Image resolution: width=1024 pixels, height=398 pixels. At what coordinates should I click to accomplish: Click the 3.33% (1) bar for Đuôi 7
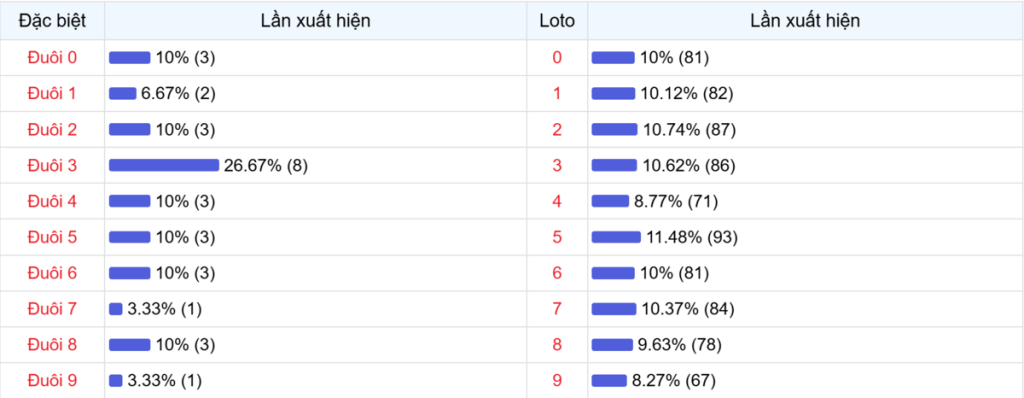116,308
